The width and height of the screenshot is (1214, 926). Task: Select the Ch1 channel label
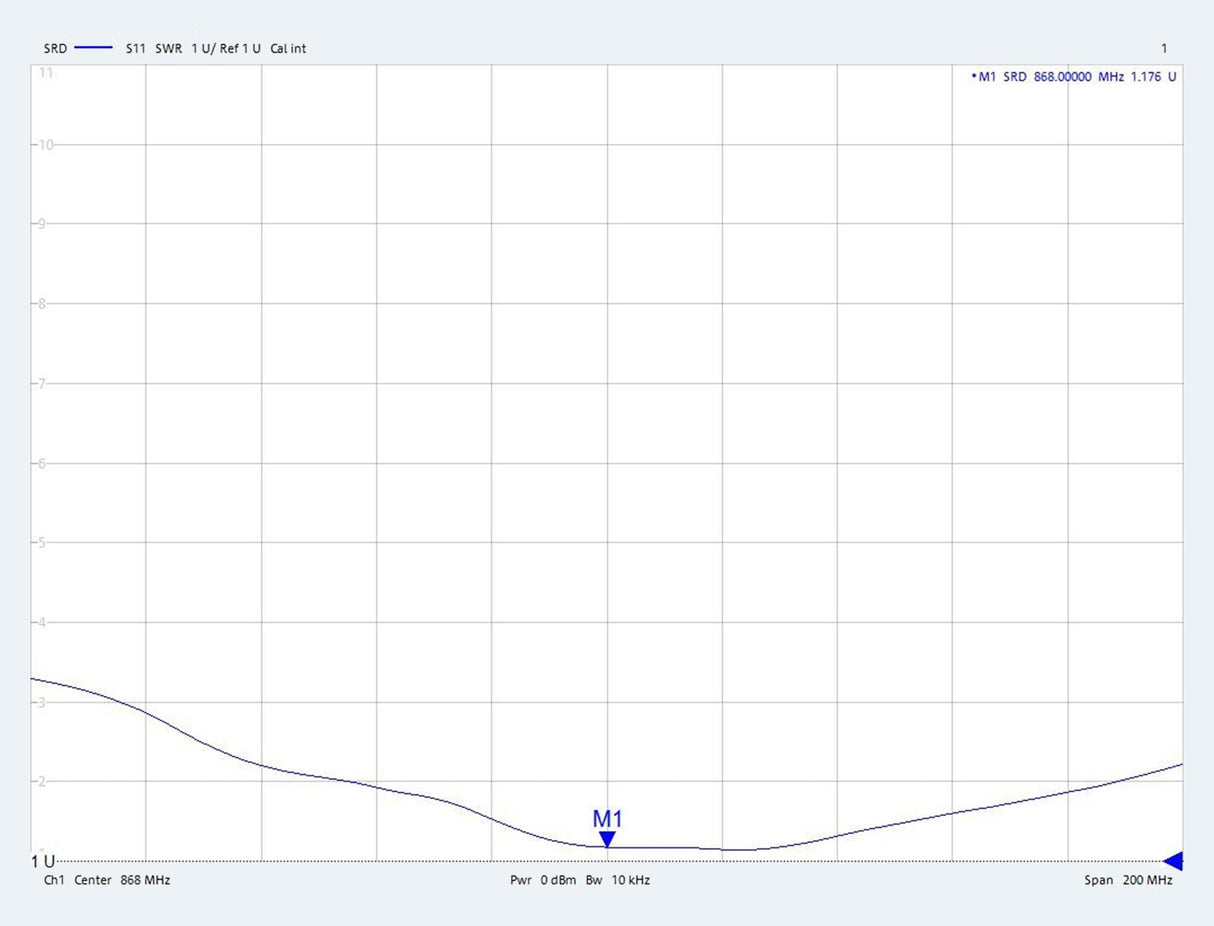tap(54, 880)
